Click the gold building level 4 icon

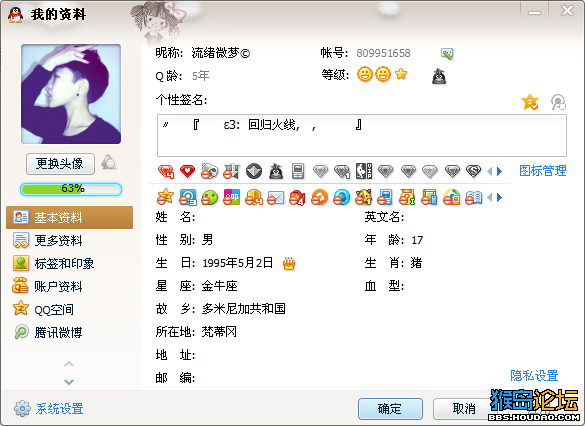pyautogui.click(x=254, y=197)
